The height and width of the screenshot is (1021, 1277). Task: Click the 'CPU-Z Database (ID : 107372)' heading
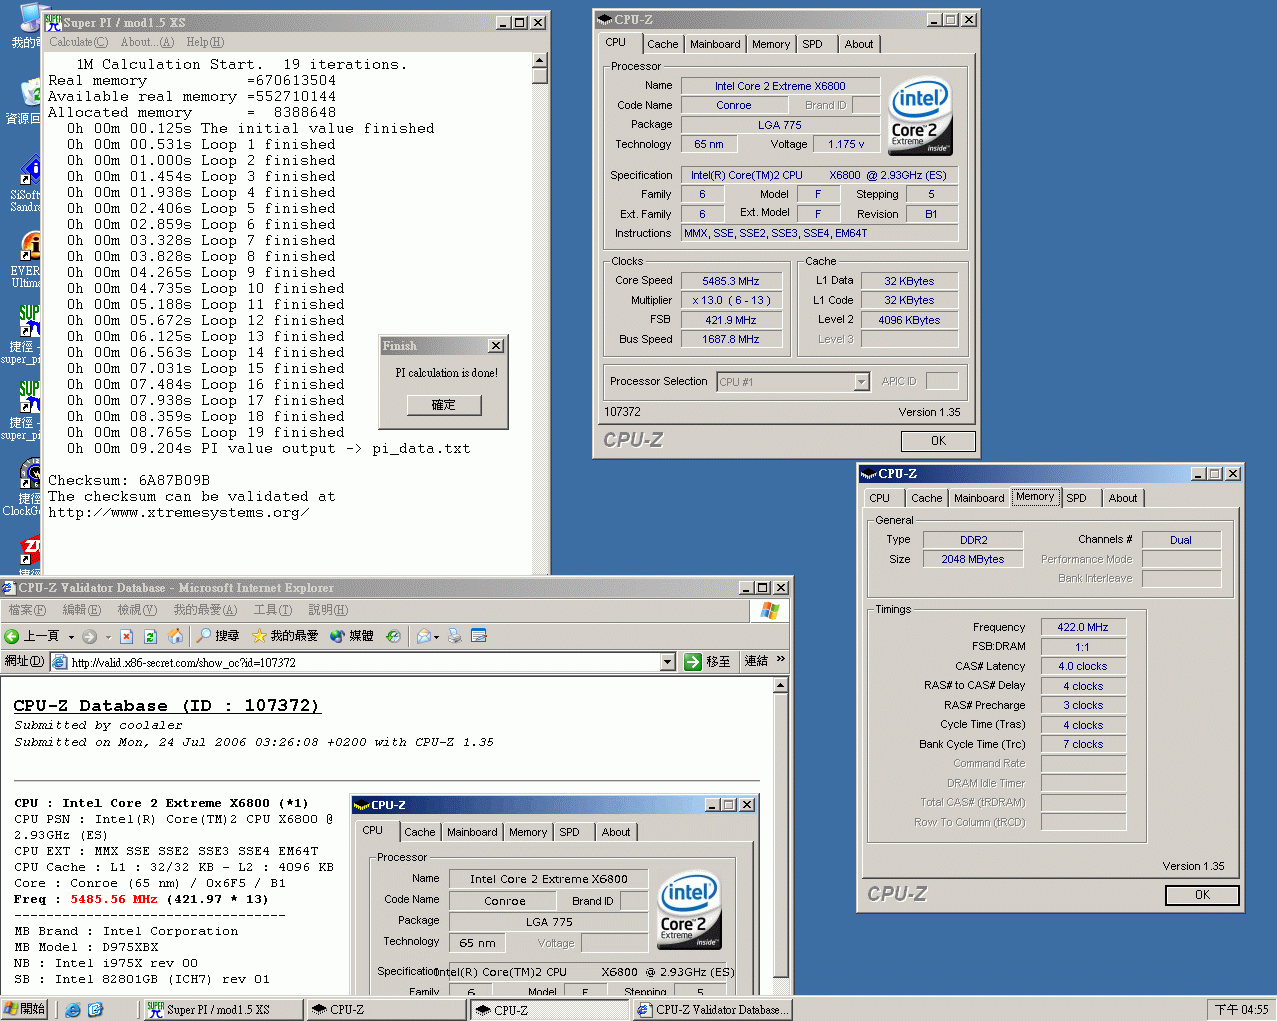point(166,706)
